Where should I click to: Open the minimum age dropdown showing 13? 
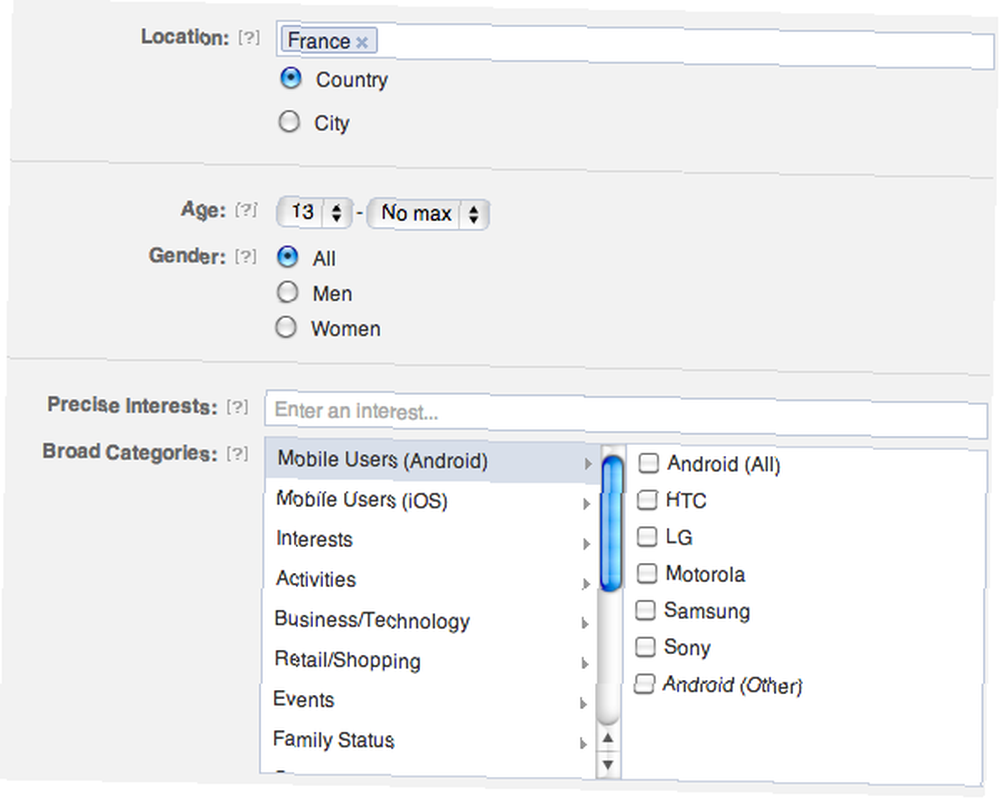[x=314, y=212]
